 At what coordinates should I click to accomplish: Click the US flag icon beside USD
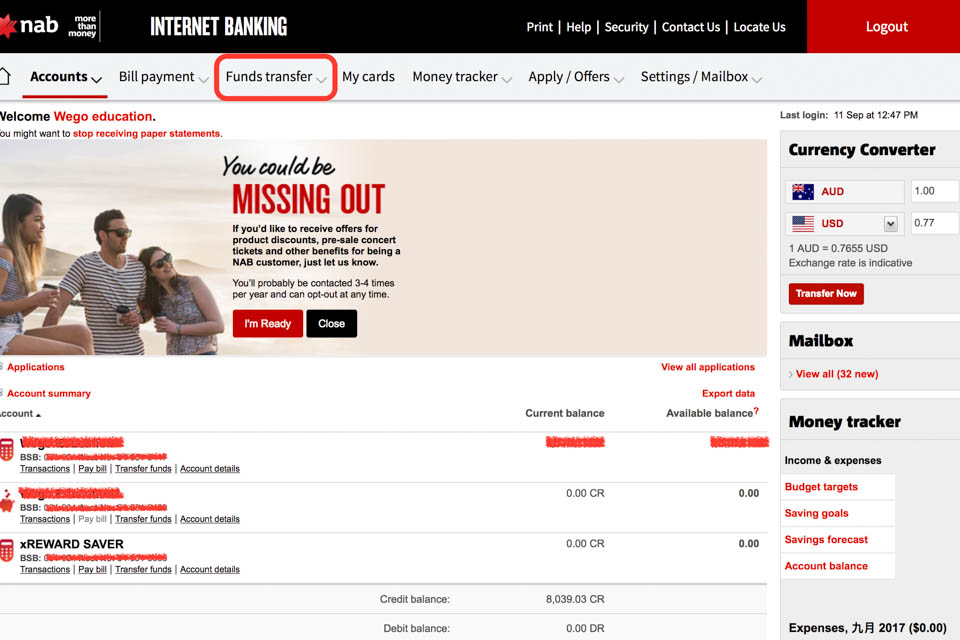click(x=803, y=224)
